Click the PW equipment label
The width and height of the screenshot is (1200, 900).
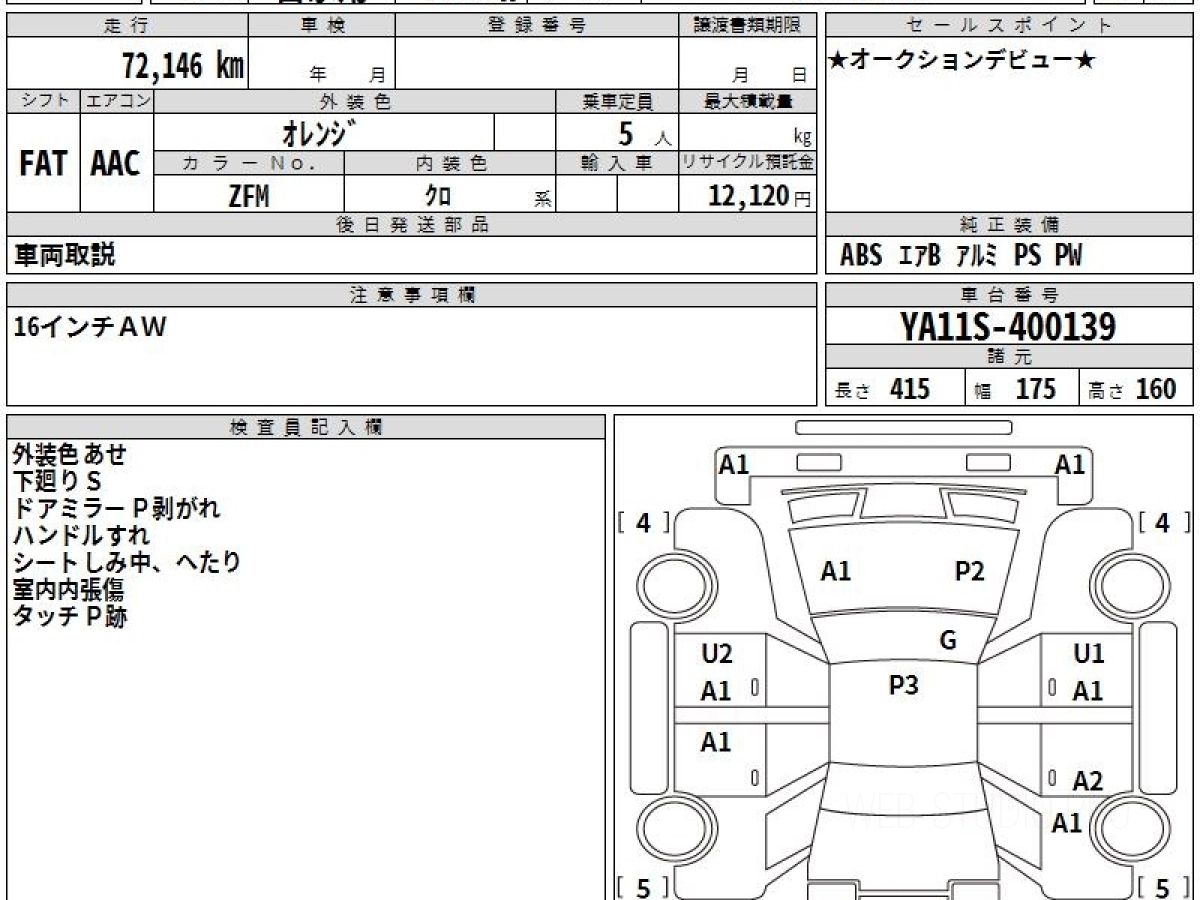point(1068,256)
